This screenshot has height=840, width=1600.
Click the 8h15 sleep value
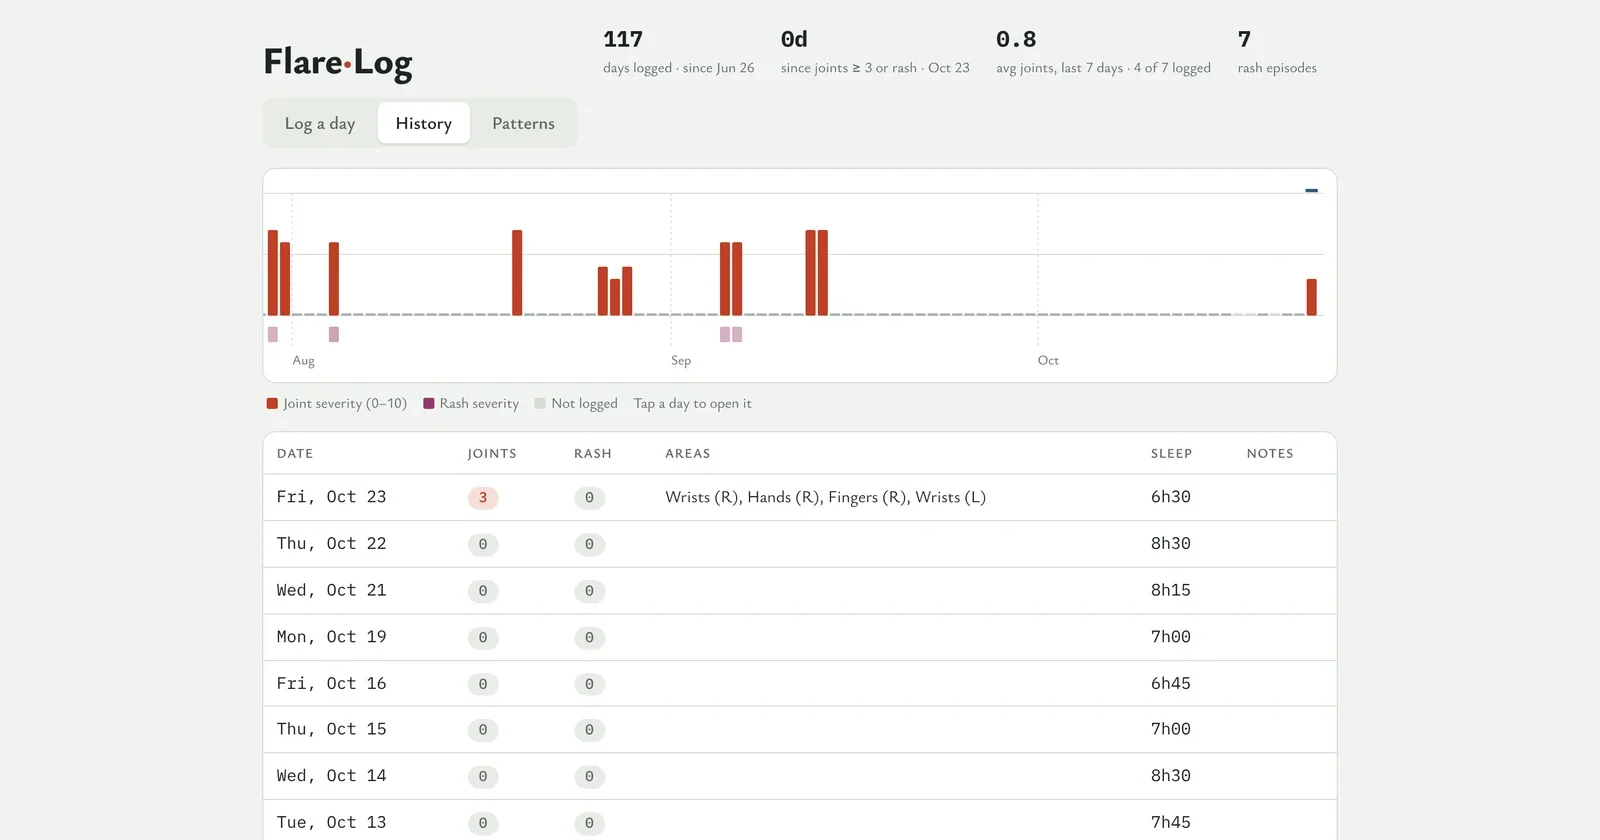(1170, 590)
